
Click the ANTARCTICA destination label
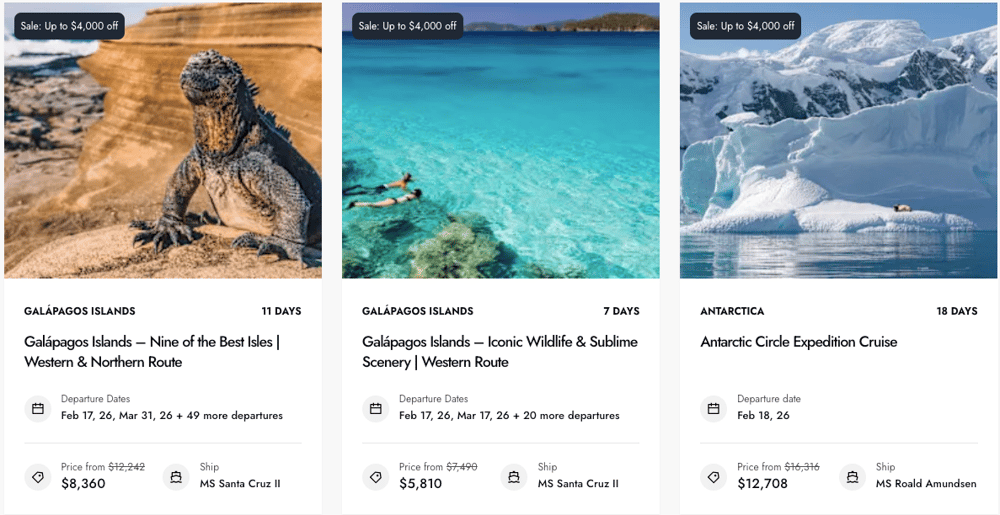[x=732, y=311]
